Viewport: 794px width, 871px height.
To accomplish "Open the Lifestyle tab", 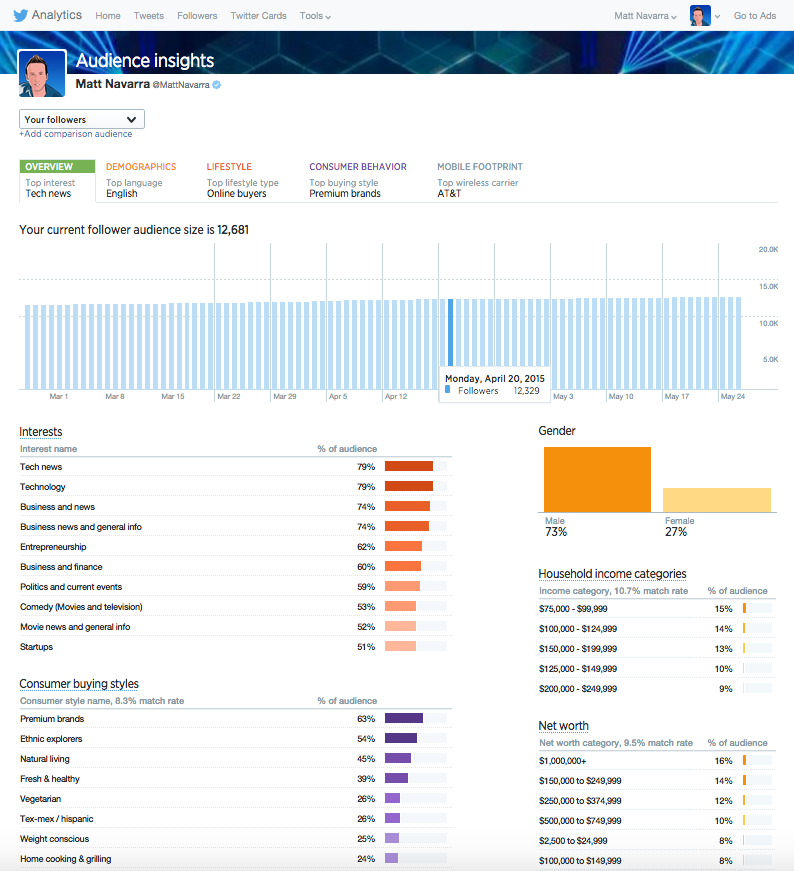I will click(229, 167).
